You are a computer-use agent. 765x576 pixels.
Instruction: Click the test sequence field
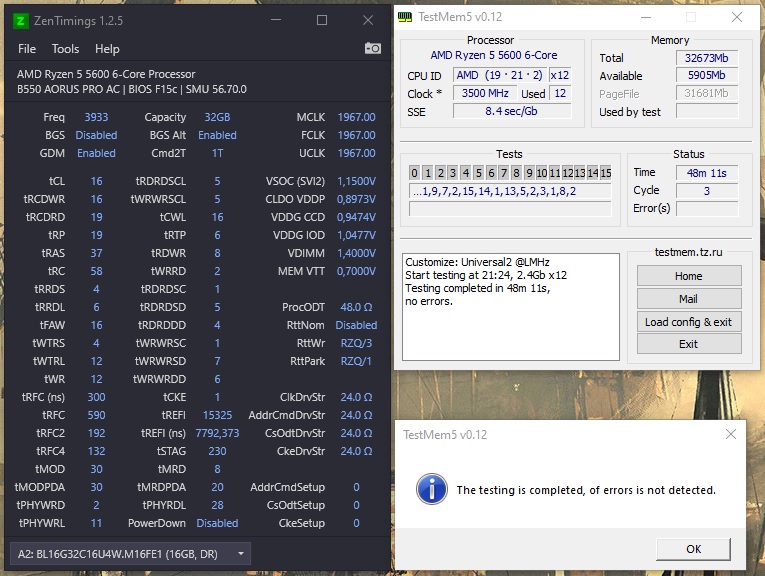(510, 191)
